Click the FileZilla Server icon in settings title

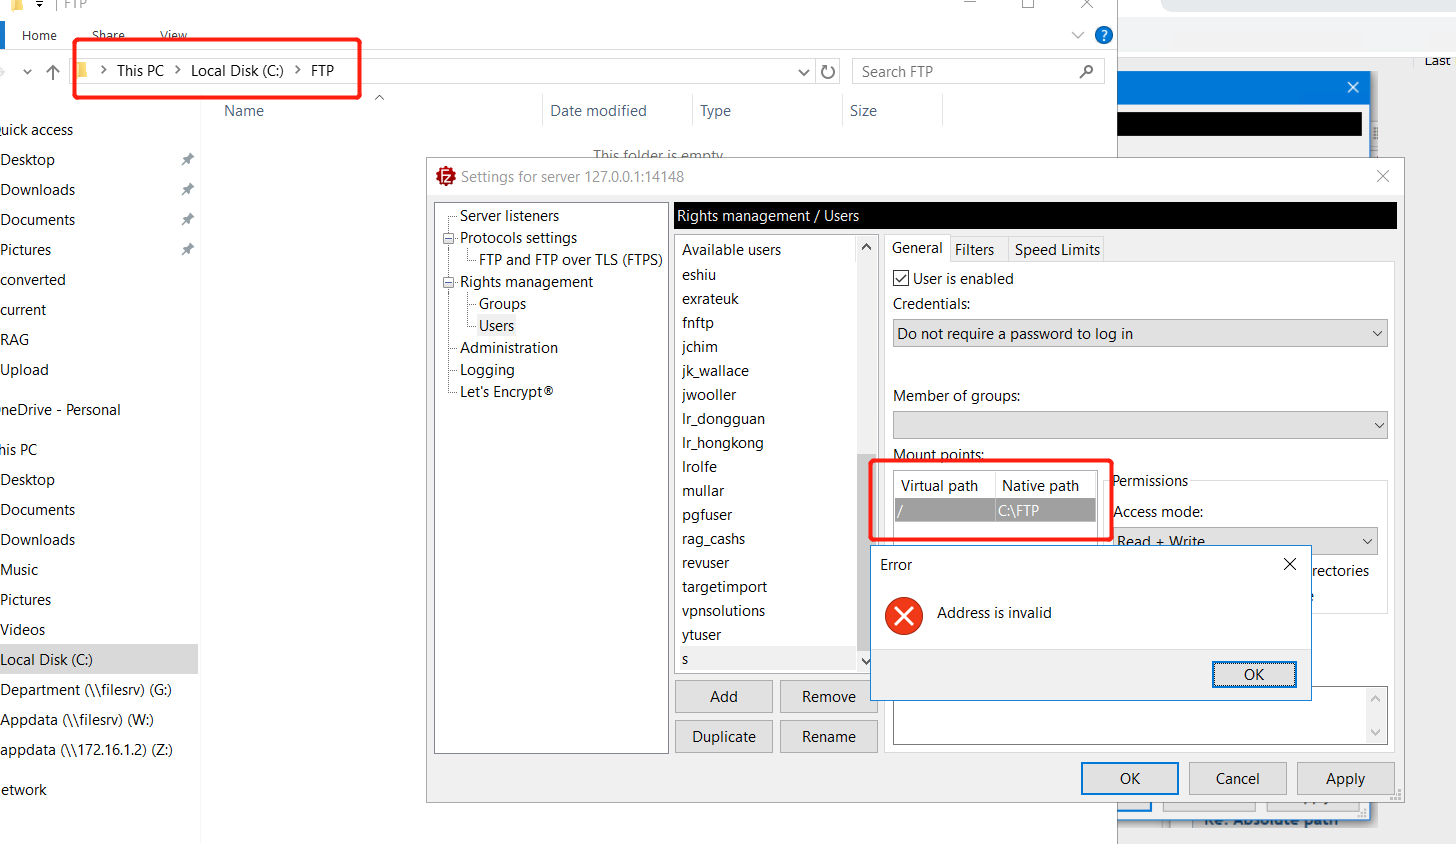[446, 177]
